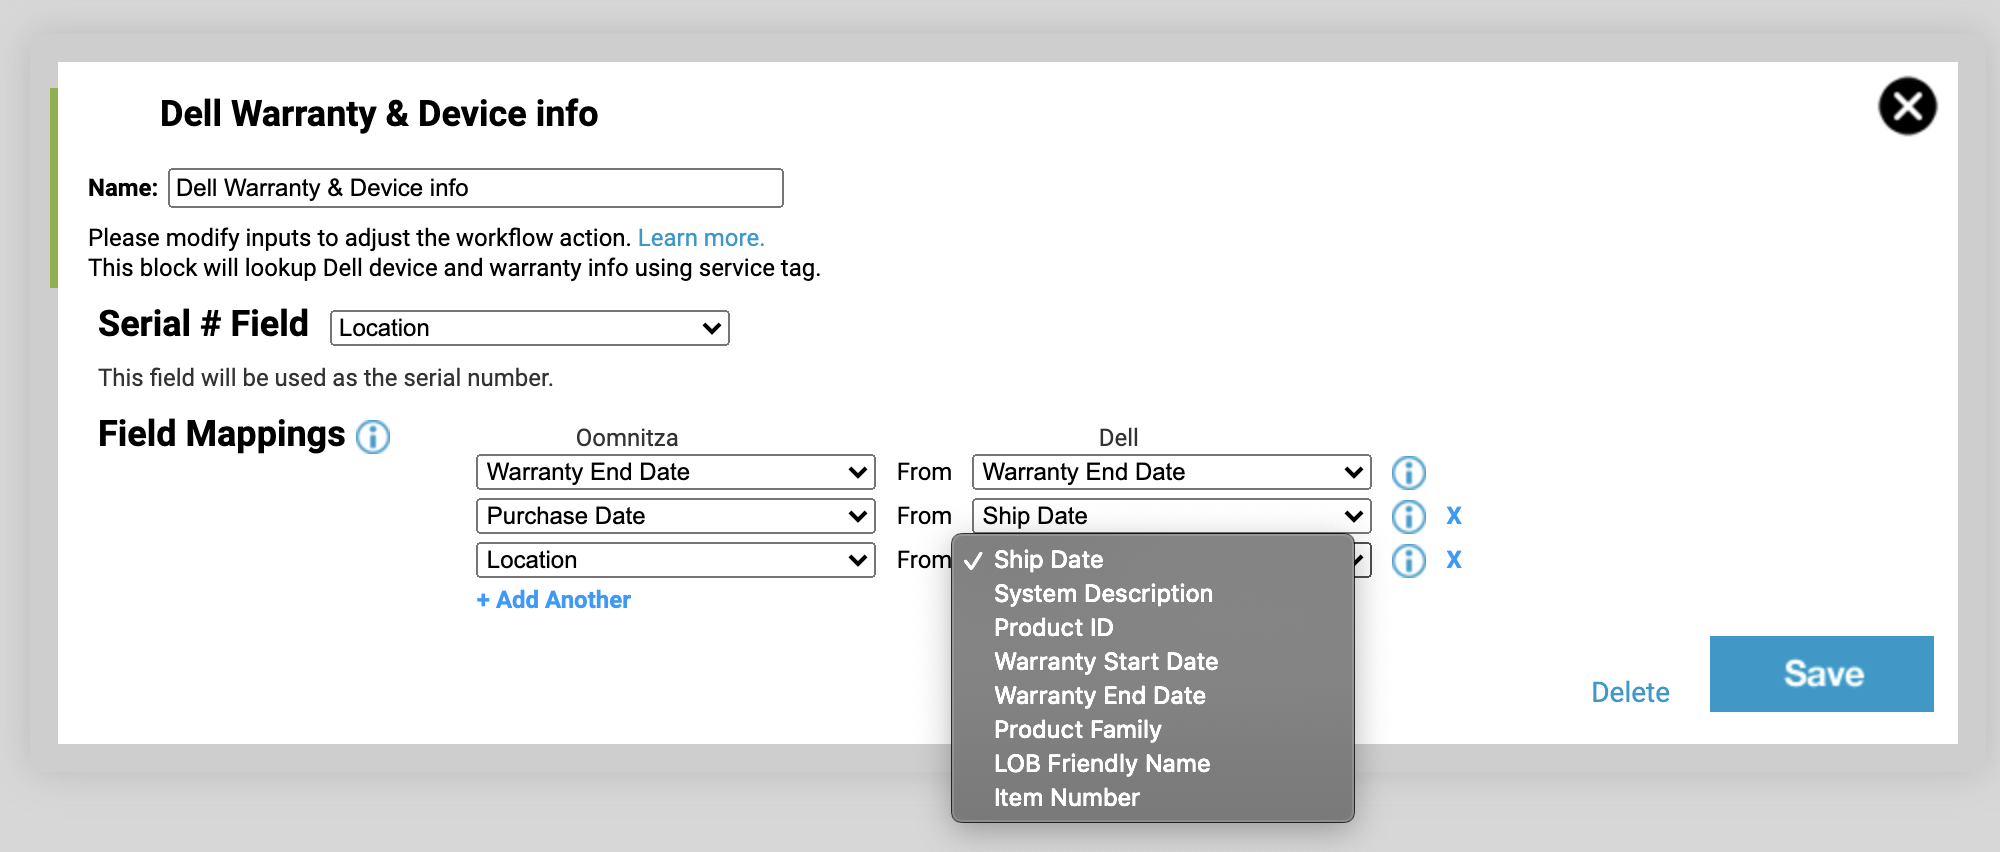This screenshot has height=852, width=2000.
Task: Close the Dell Warranty dialog
Action: 1907,106
